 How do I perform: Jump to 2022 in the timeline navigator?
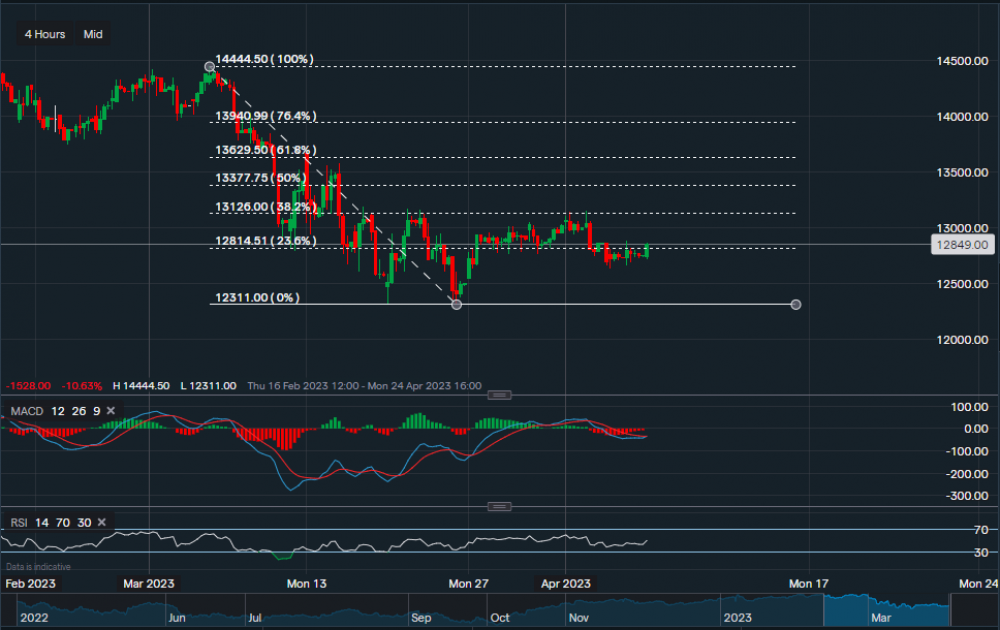pyautogui.click(x=33, y=618)
